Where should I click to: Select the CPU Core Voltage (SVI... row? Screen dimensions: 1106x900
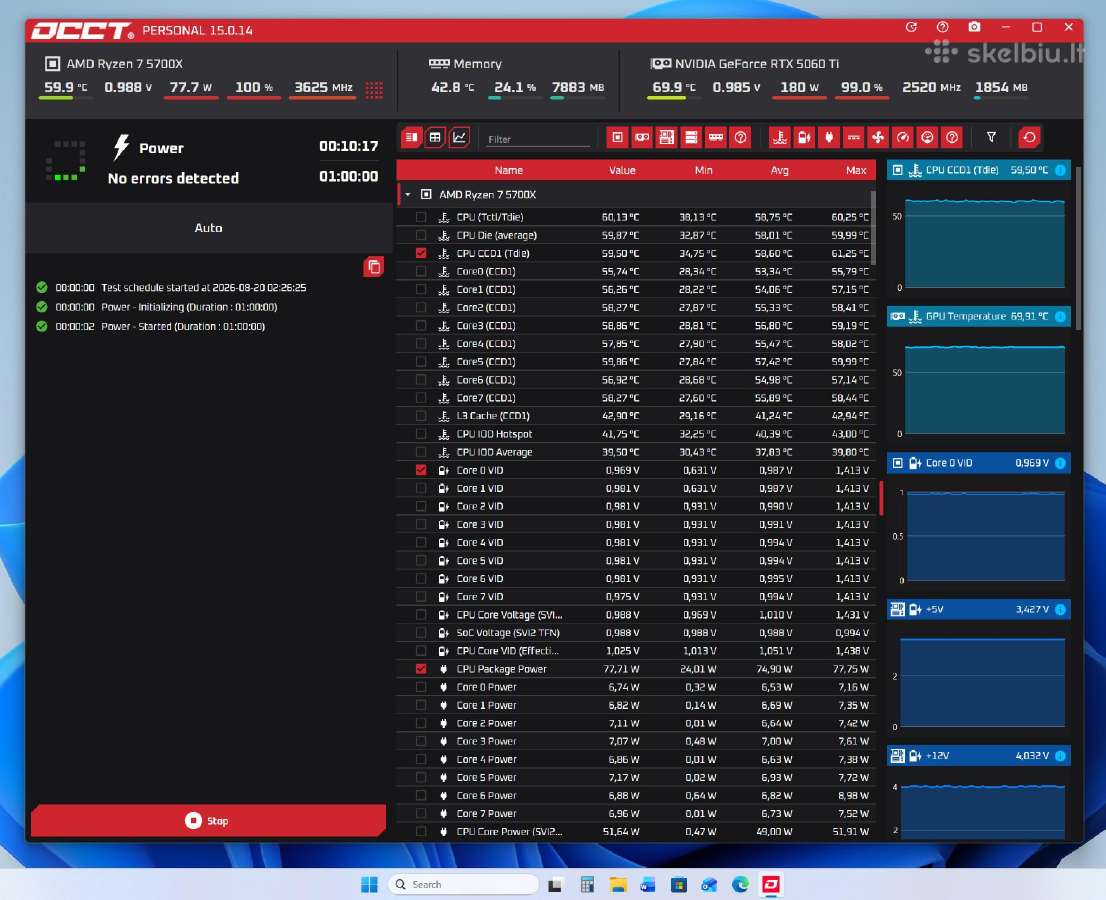(x=636, y=615)
